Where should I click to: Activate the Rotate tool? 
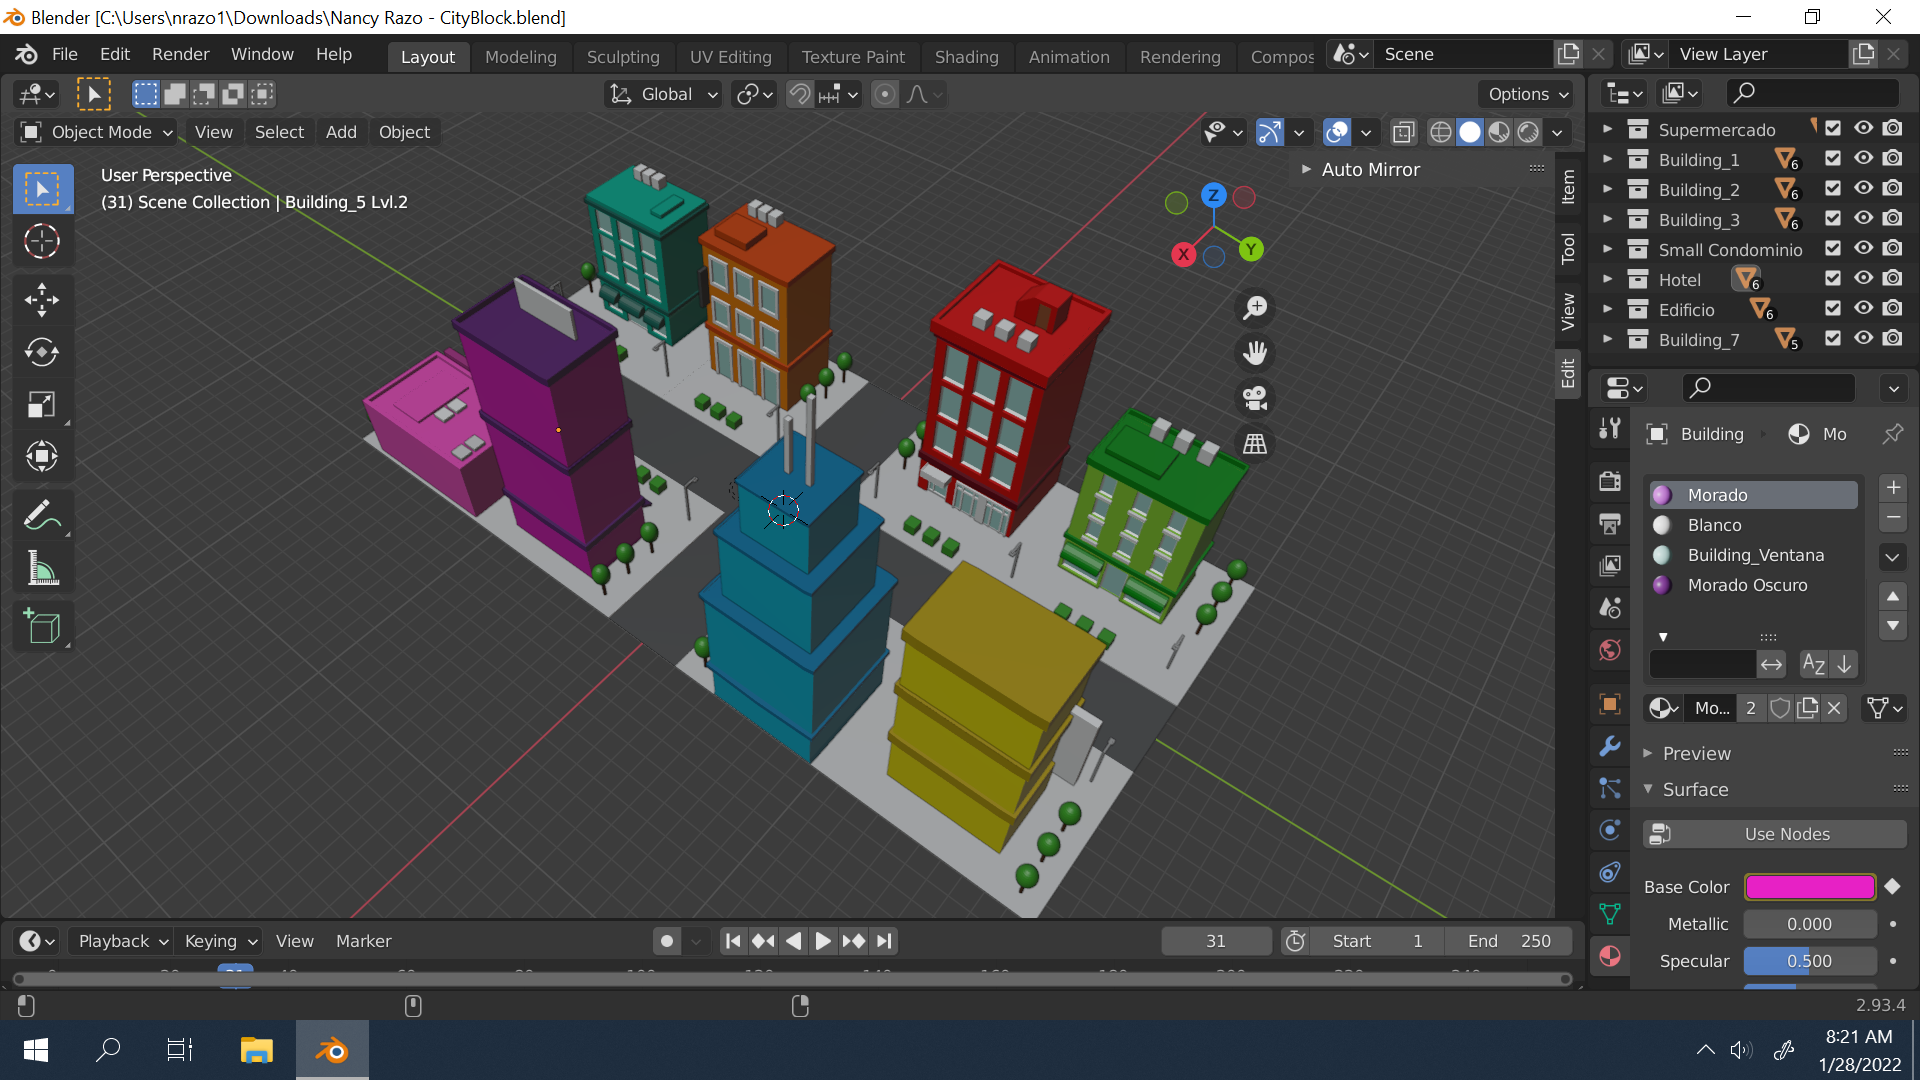pyautogui.click(x=42, y=352)
